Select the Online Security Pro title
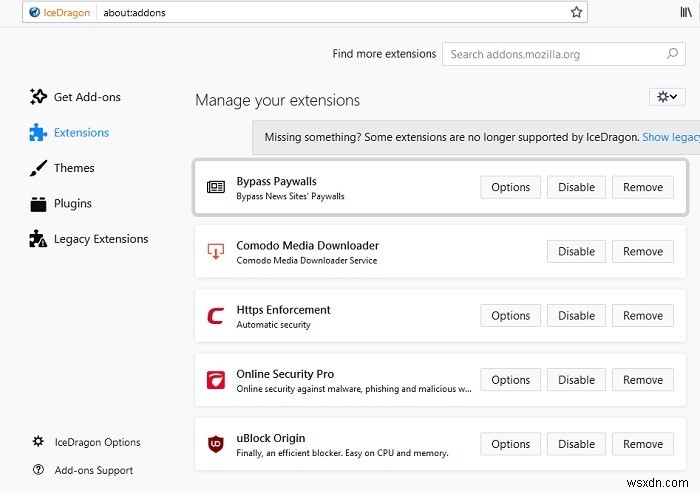The width and height of the screenshot is (700, 493). 285,374
